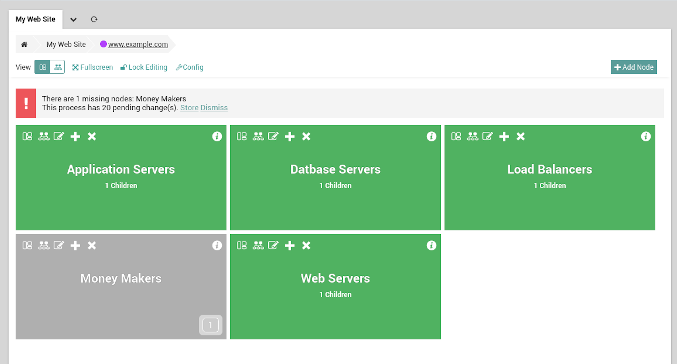Switch to tile view toggle
The height and width of the screenshot is (364, 677).
(x=42, y=67)
